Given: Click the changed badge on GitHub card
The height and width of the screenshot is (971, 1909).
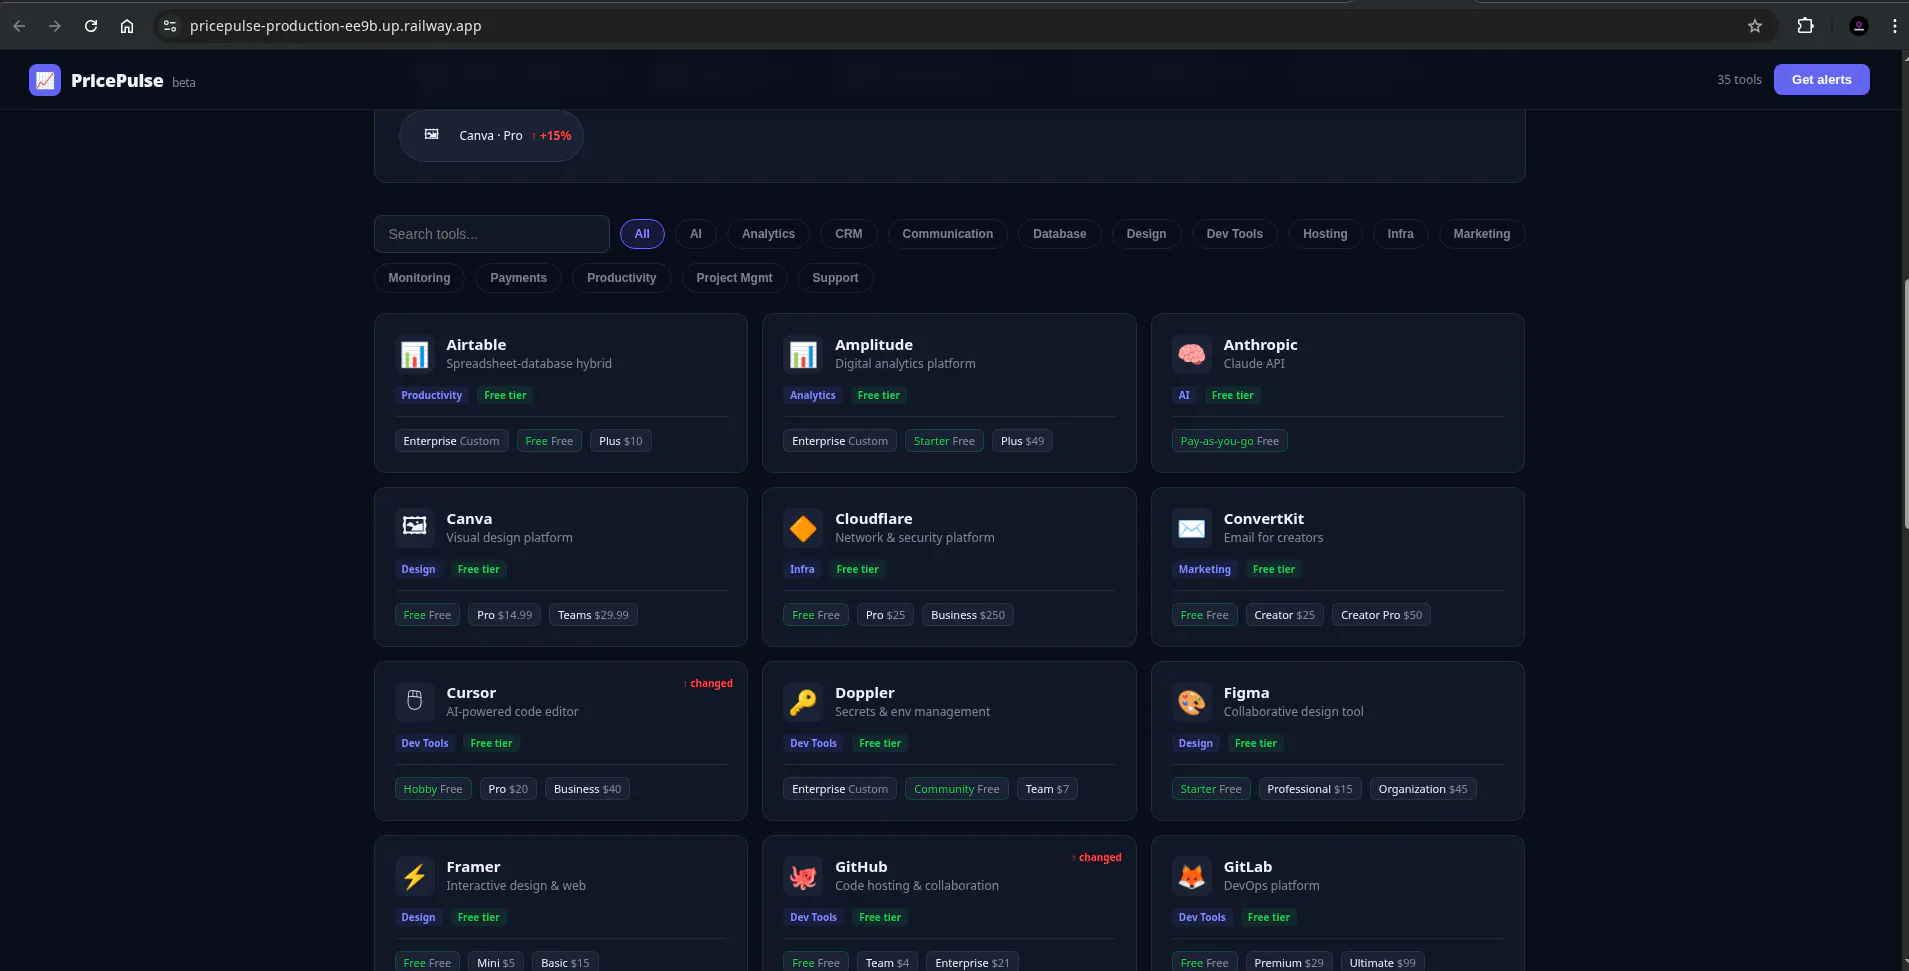Looking at the screenshot, I should click(1097, 858).
